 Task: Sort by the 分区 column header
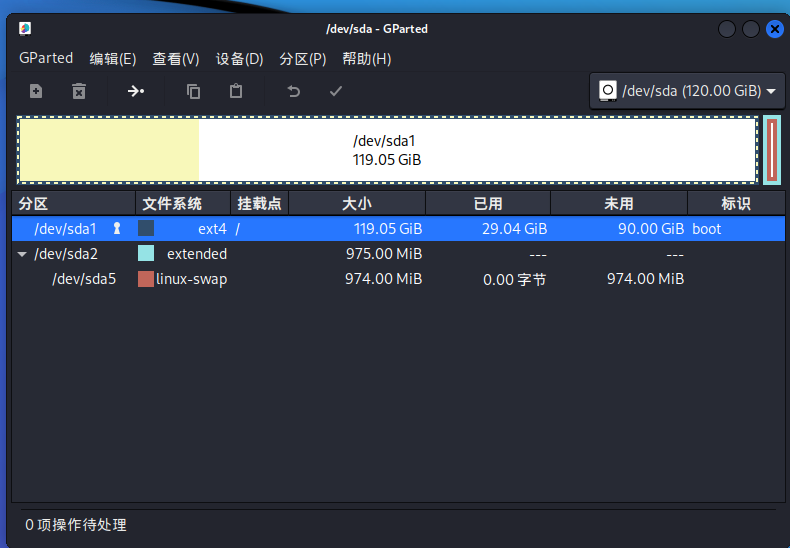74,203
